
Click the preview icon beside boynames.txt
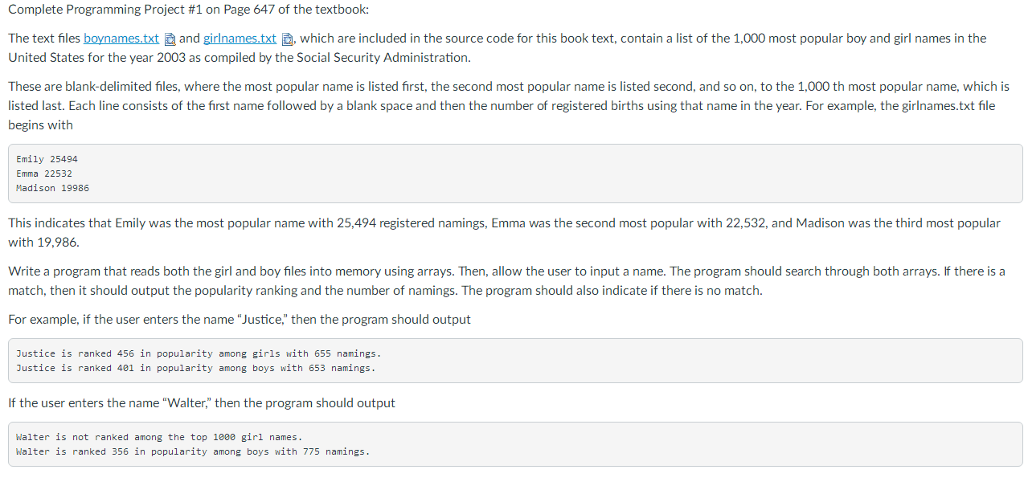tap(169, 39)
